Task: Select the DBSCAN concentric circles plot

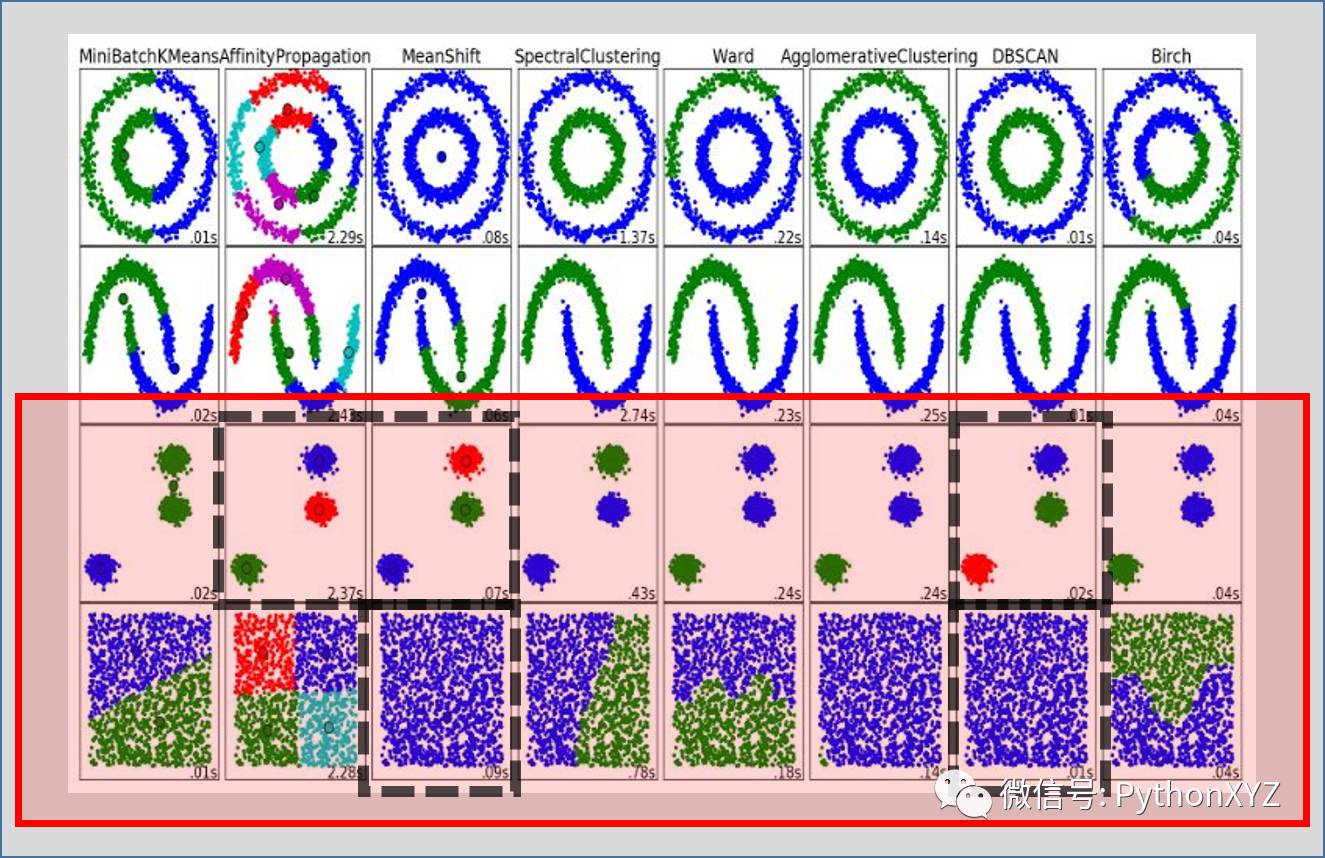Action: [x=1026, y=157]
